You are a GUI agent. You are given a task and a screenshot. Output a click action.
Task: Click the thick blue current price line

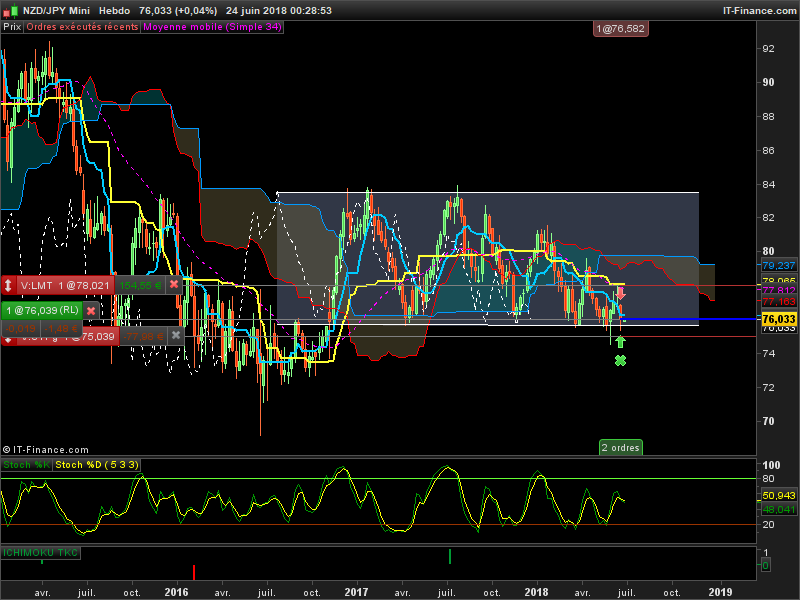pos(690,319)
